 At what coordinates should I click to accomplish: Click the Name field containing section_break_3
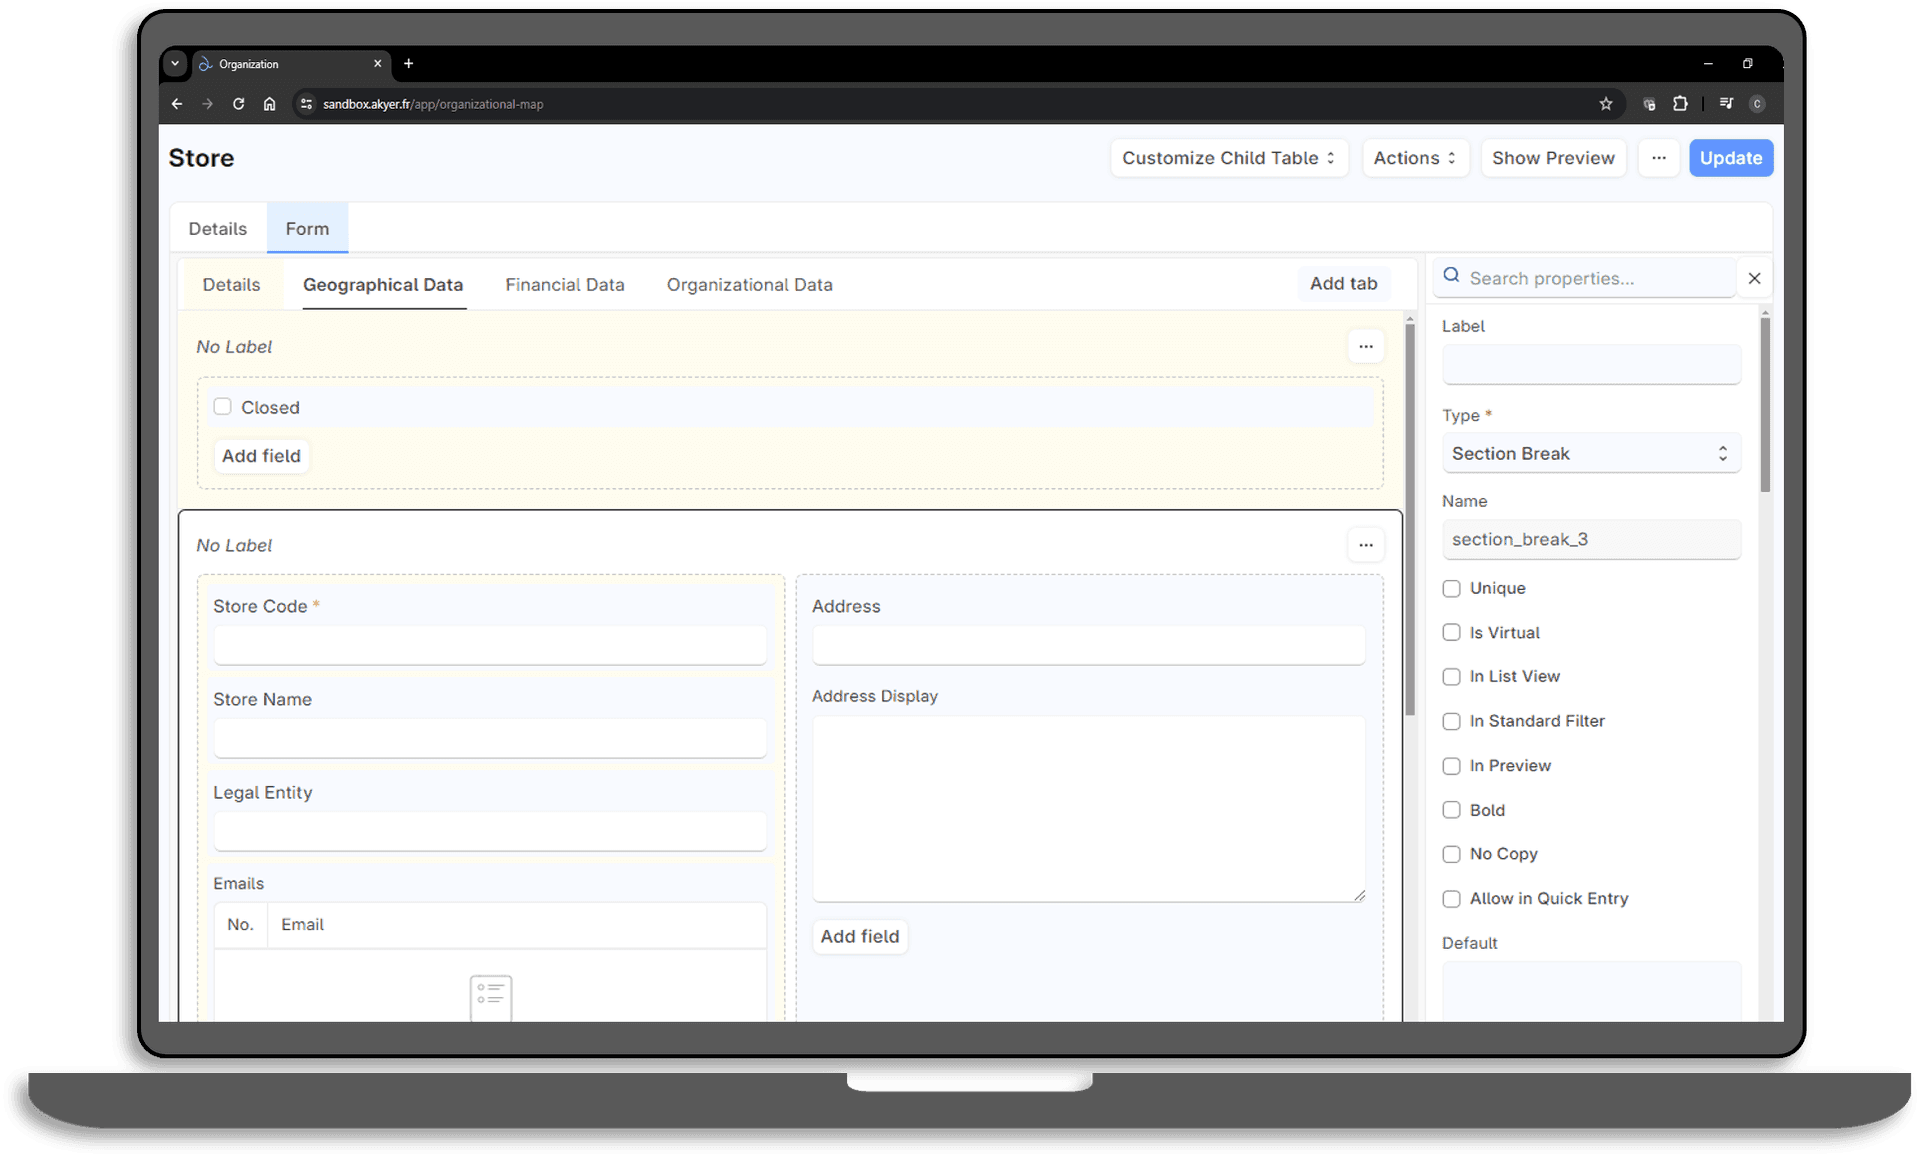click(1591, 540)
